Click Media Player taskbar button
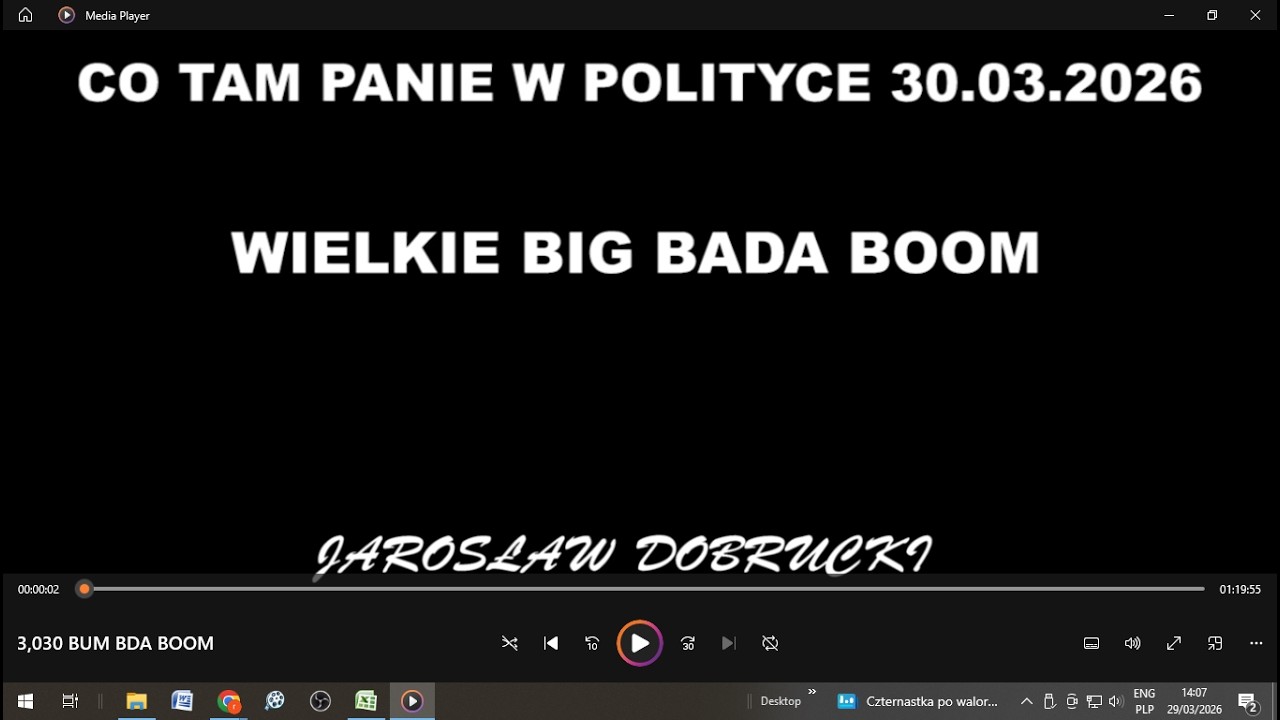 click(412, 701)
